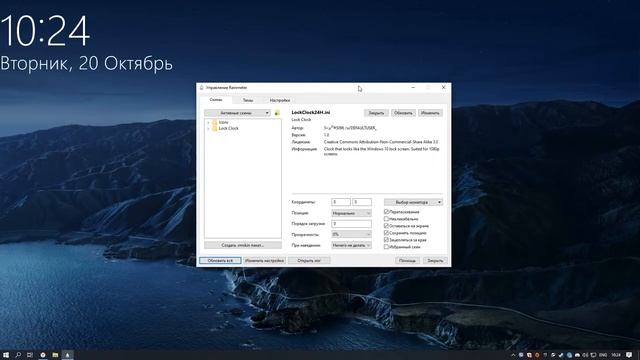The image size is (640, 360).
Task: Open the Позиция dropdown
Action: coord(351,213)
